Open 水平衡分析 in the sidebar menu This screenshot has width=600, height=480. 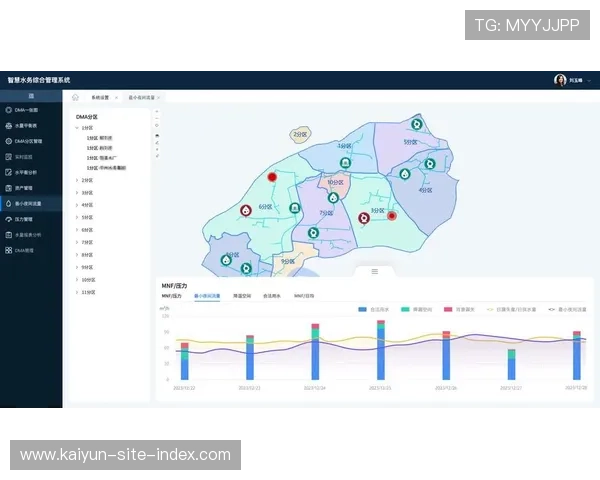pos(26,172)
